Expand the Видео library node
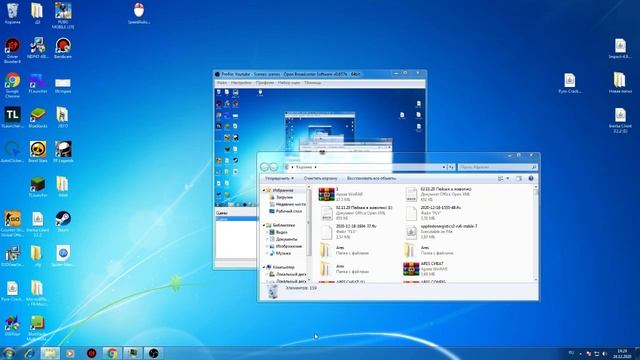 click(x=267, y=232)
